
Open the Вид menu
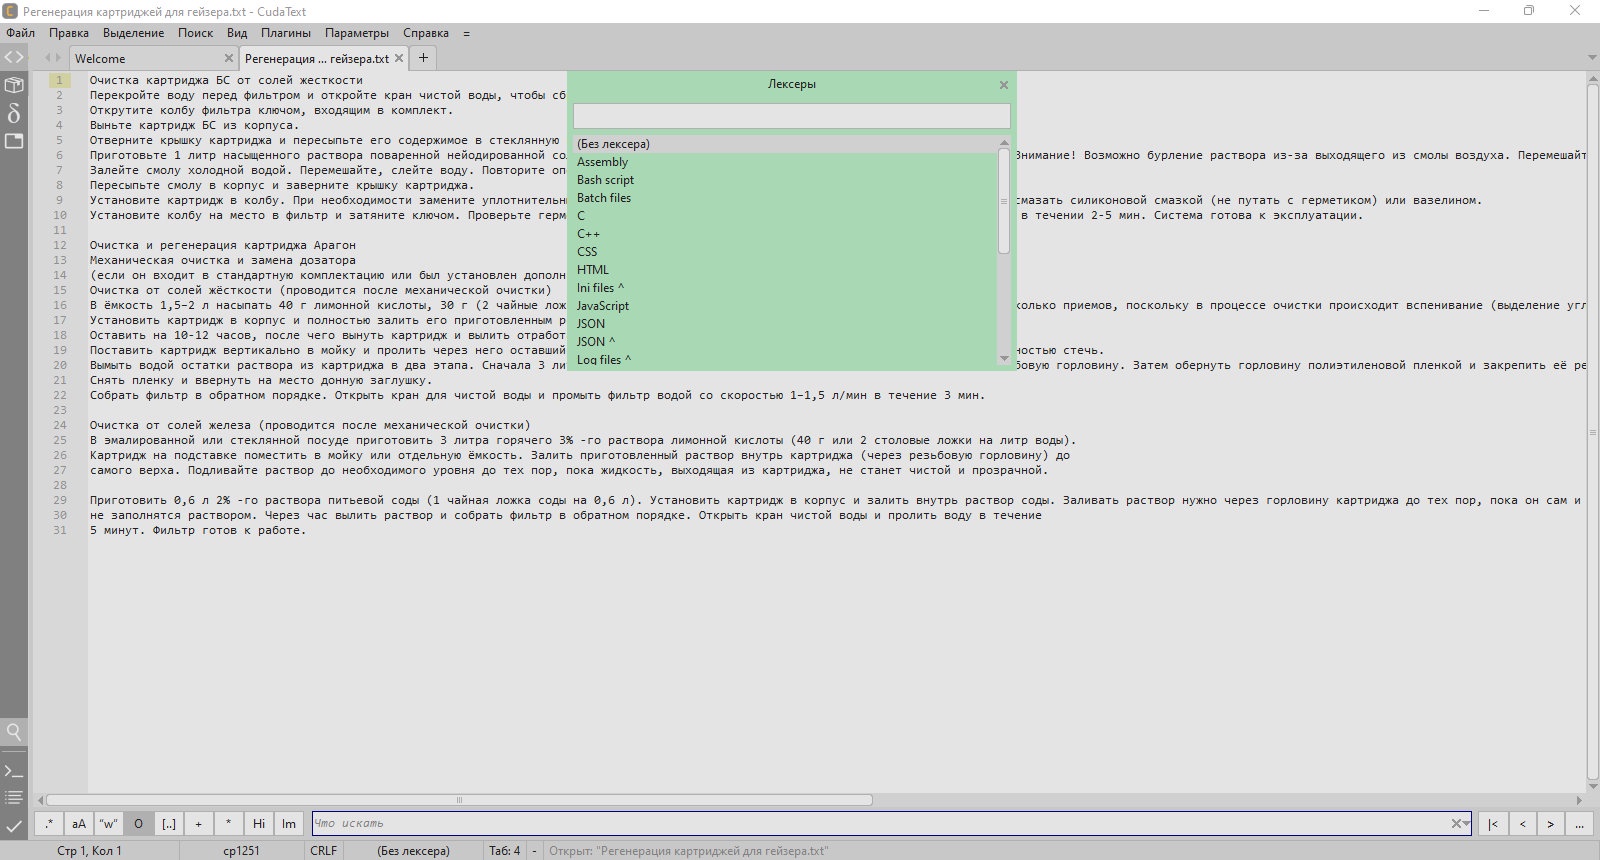point(237,33)
